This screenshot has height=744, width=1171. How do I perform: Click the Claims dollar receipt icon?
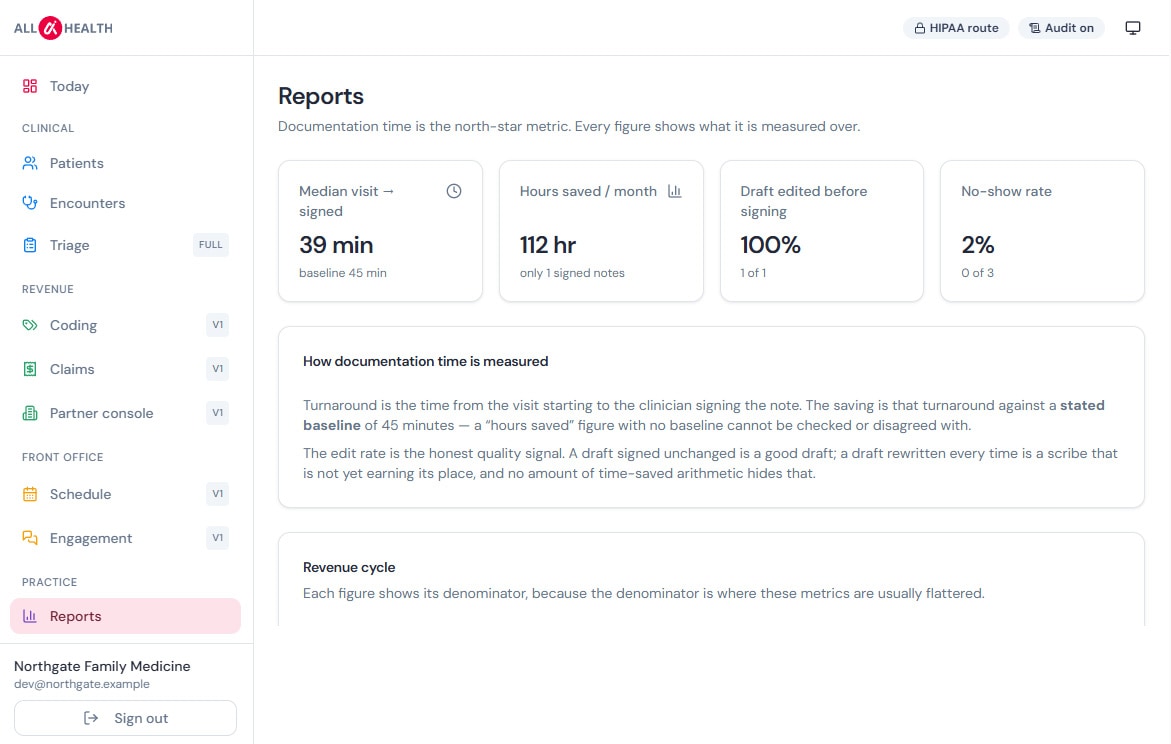pos(30,369)
